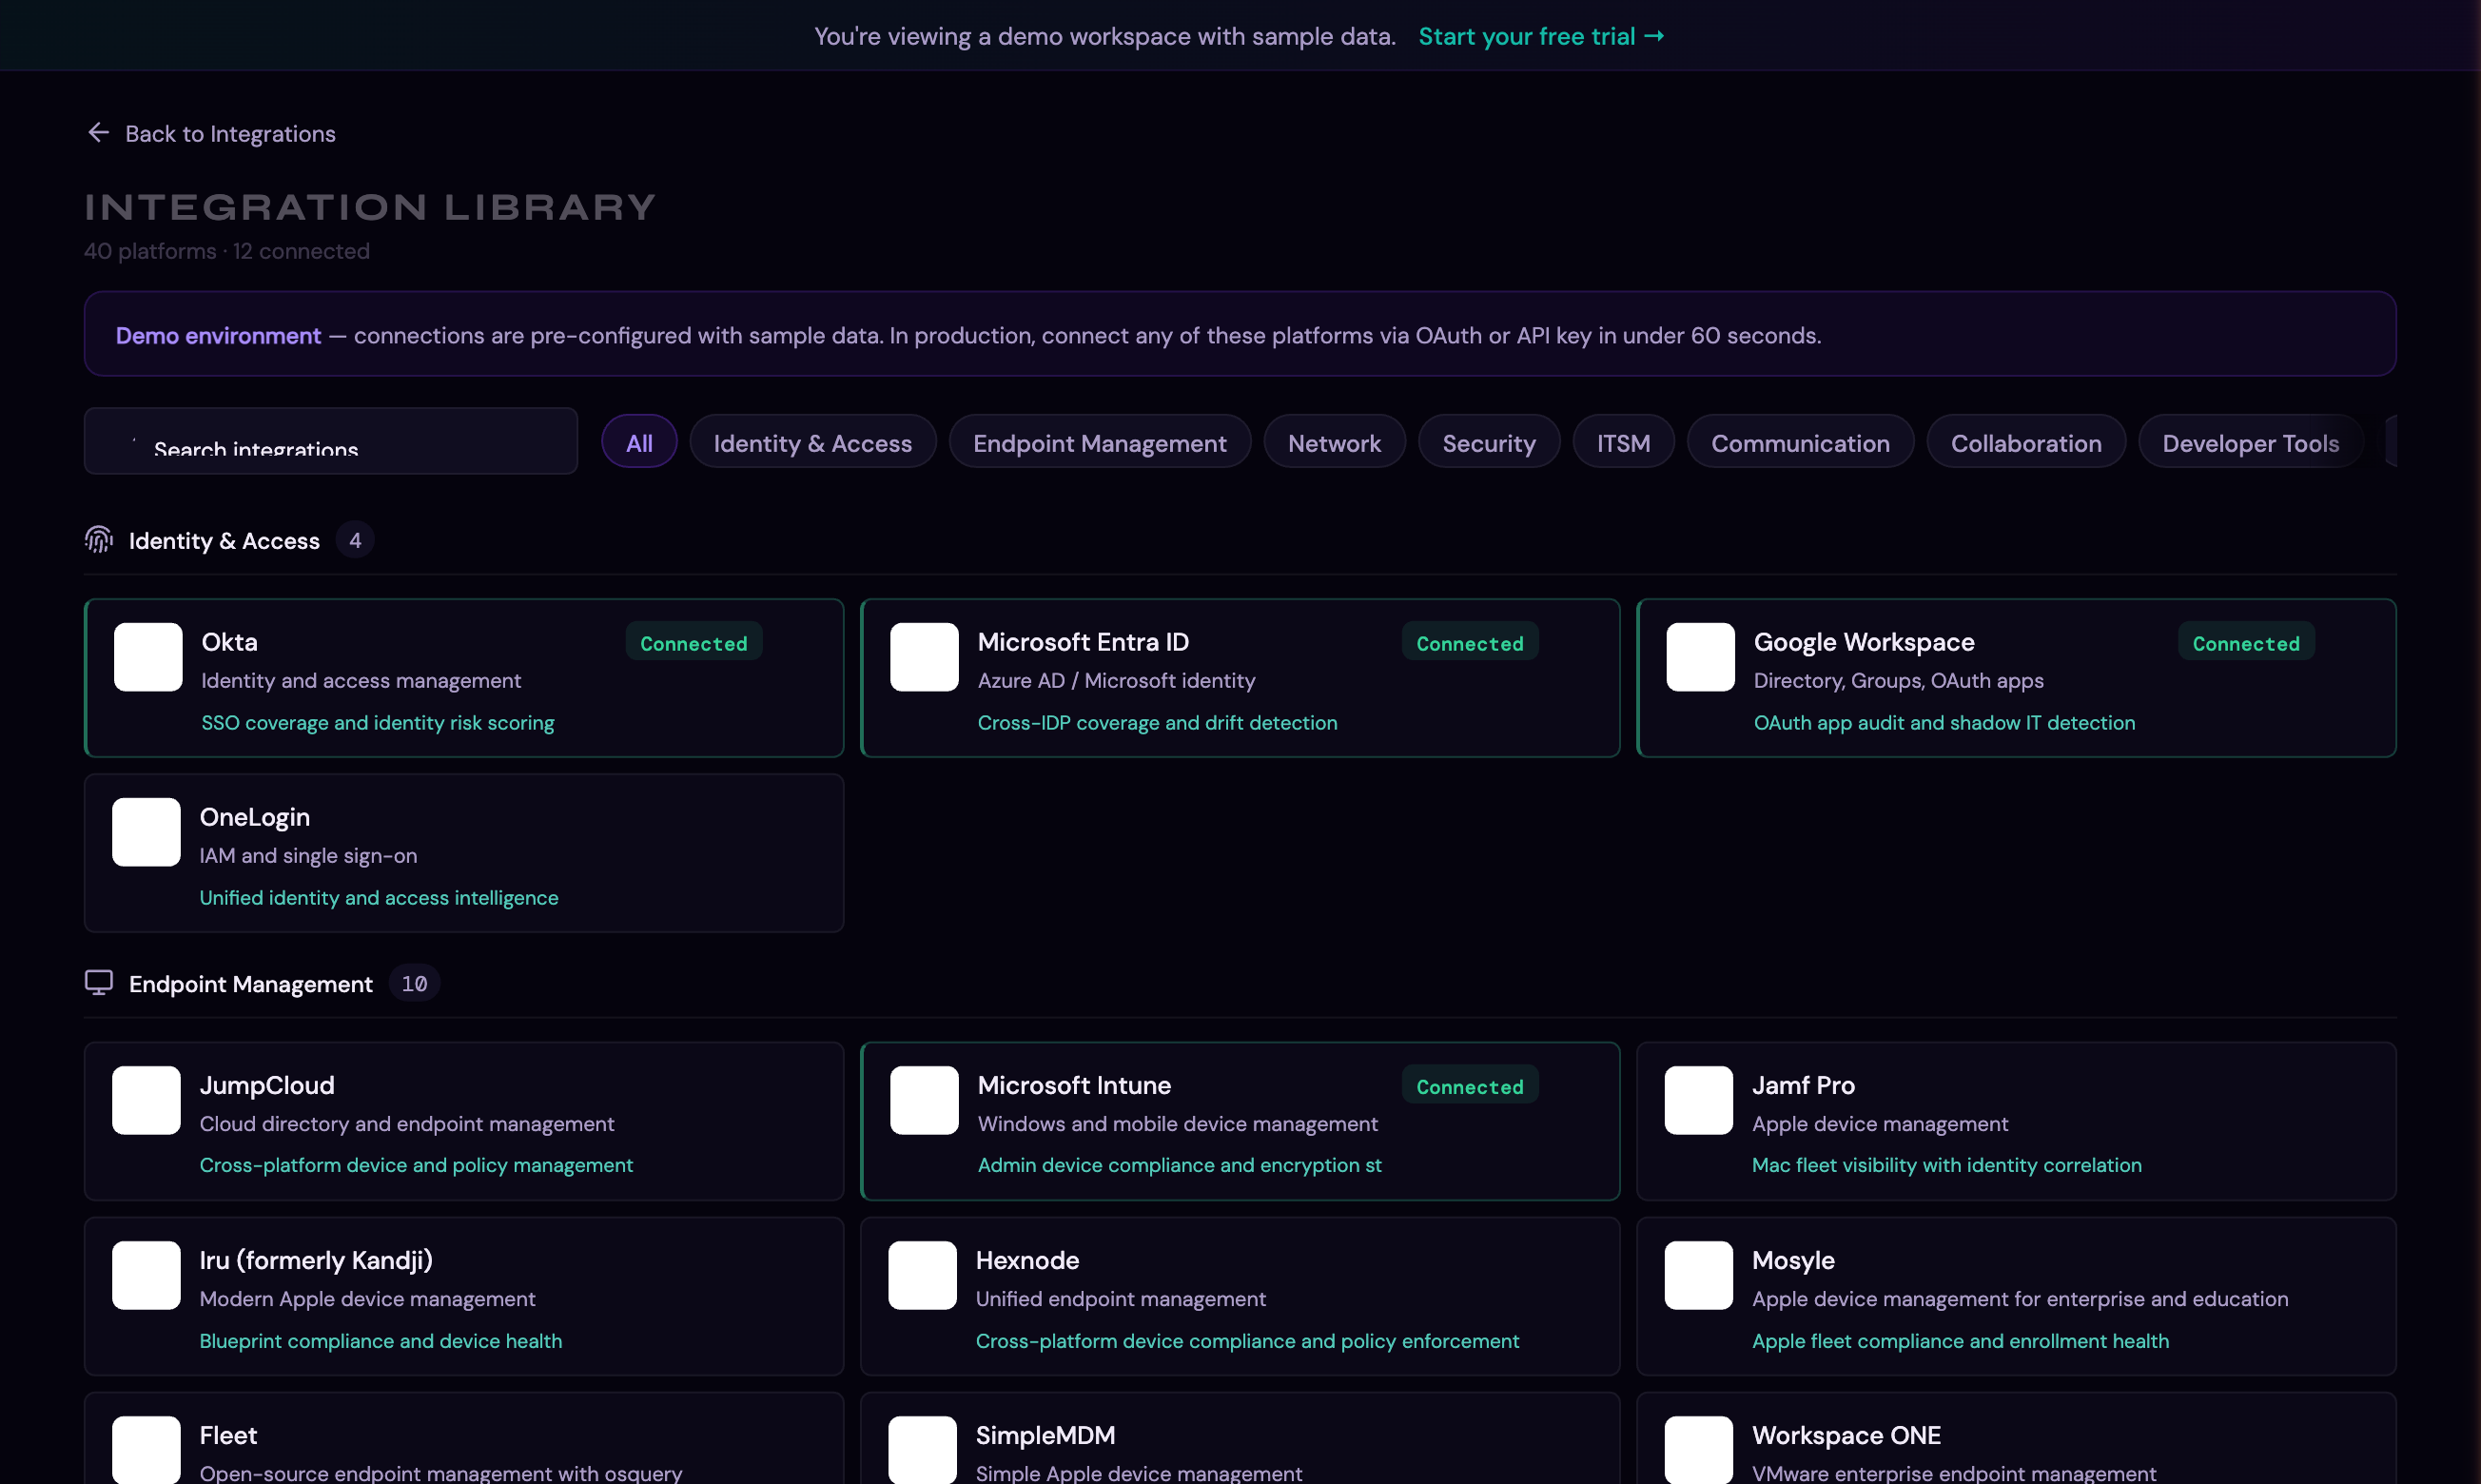
Task: Click 'SSO coverage and identity risk scoring' text
Action: pyautogui.click(x=378, y=722)
